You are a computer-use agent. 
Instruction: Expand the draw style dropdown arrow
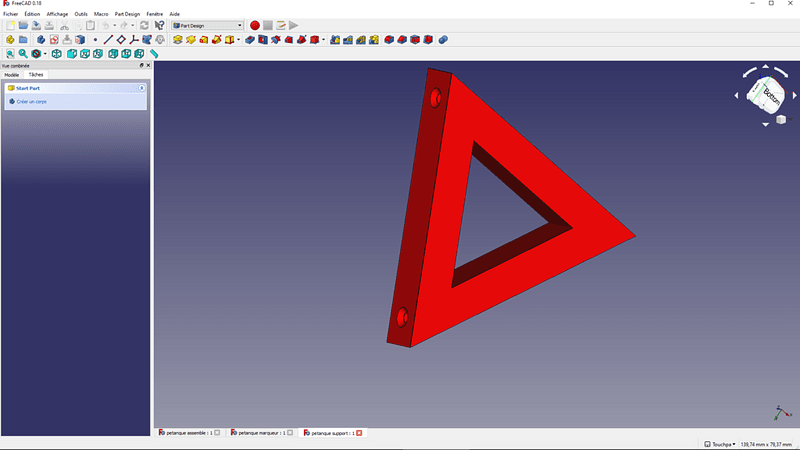[x=45, y=54]
